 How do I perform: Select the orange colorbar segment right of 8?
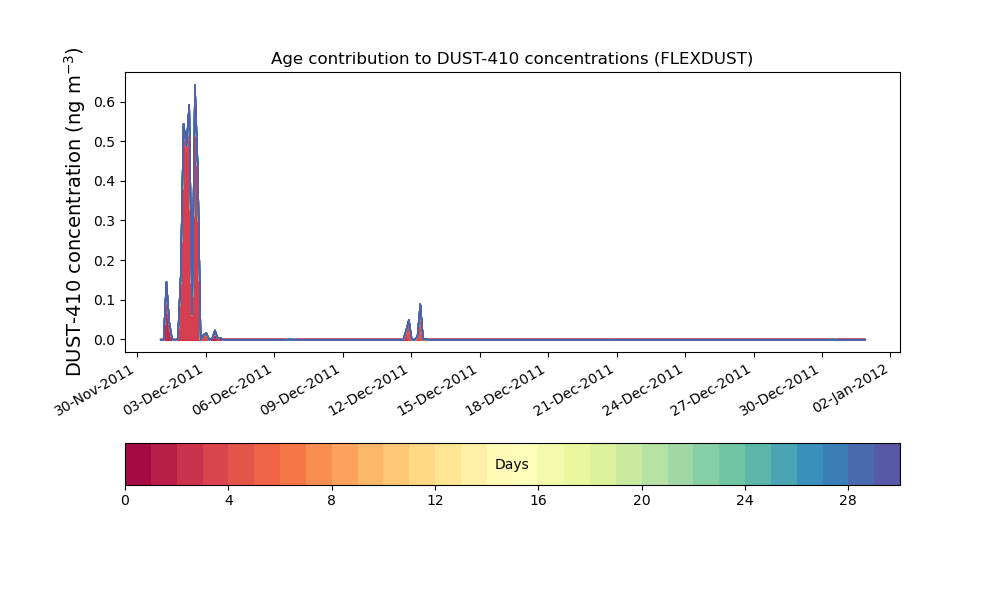click(344, 464)
